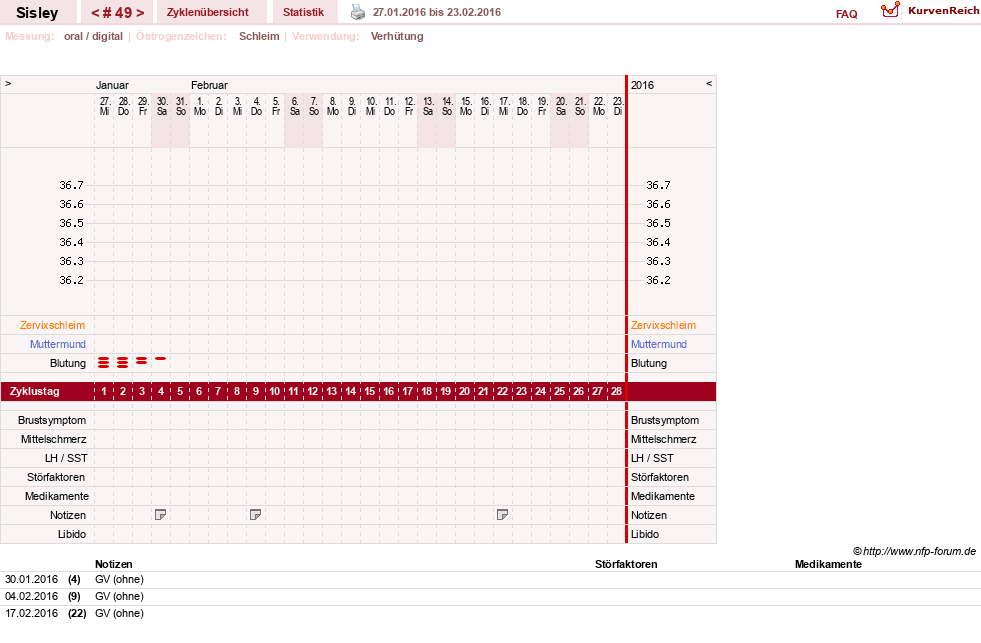Screen dimensions: 981x643
Task: Open note icon on cycle day 4
Action: (160, 515)
